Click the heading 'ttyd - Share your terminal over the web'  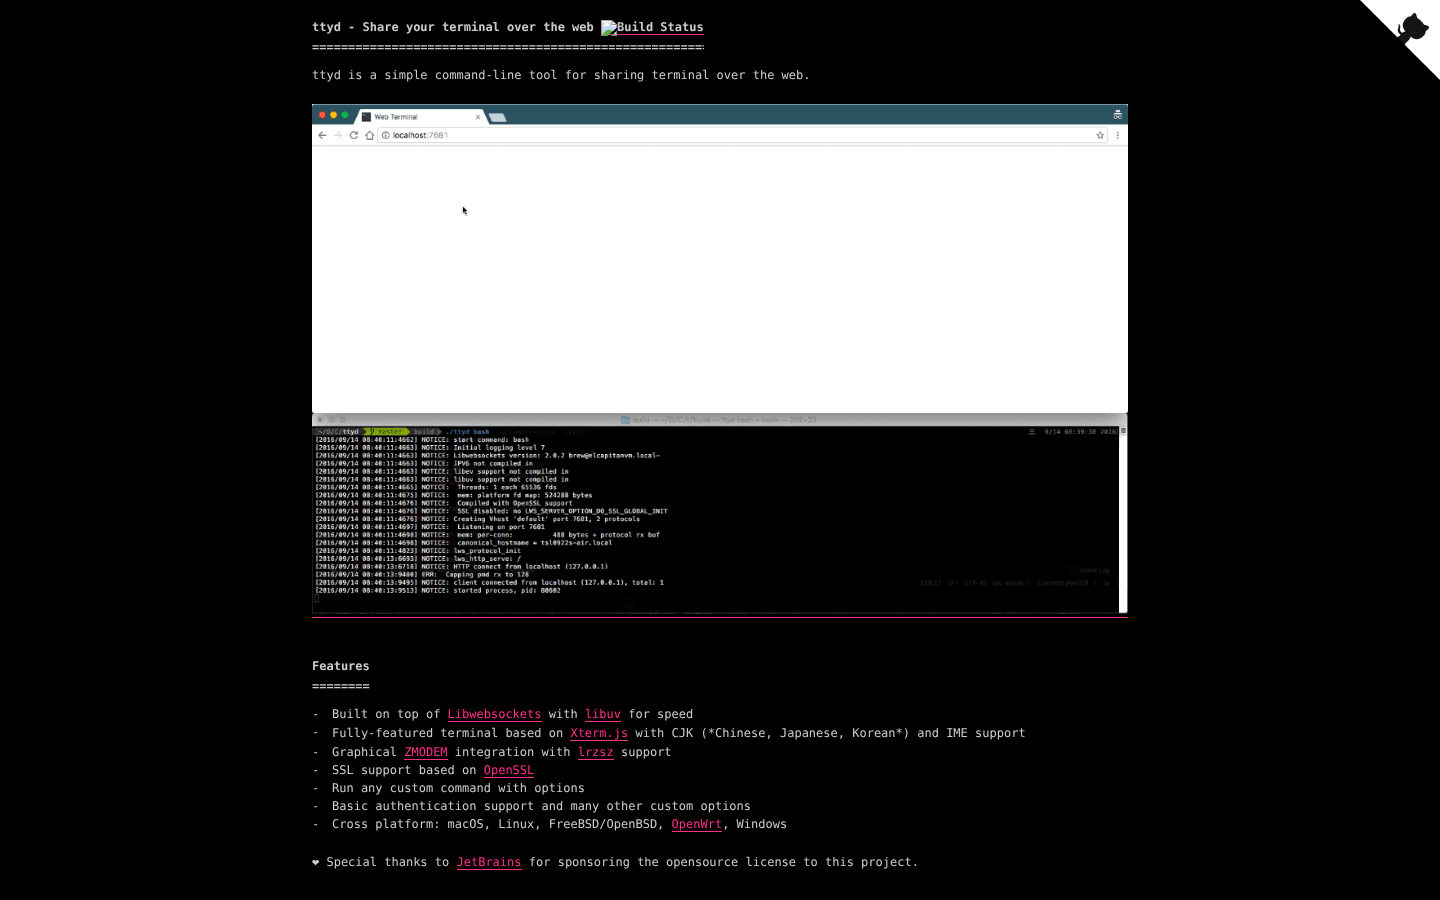(x=453, y=27)
